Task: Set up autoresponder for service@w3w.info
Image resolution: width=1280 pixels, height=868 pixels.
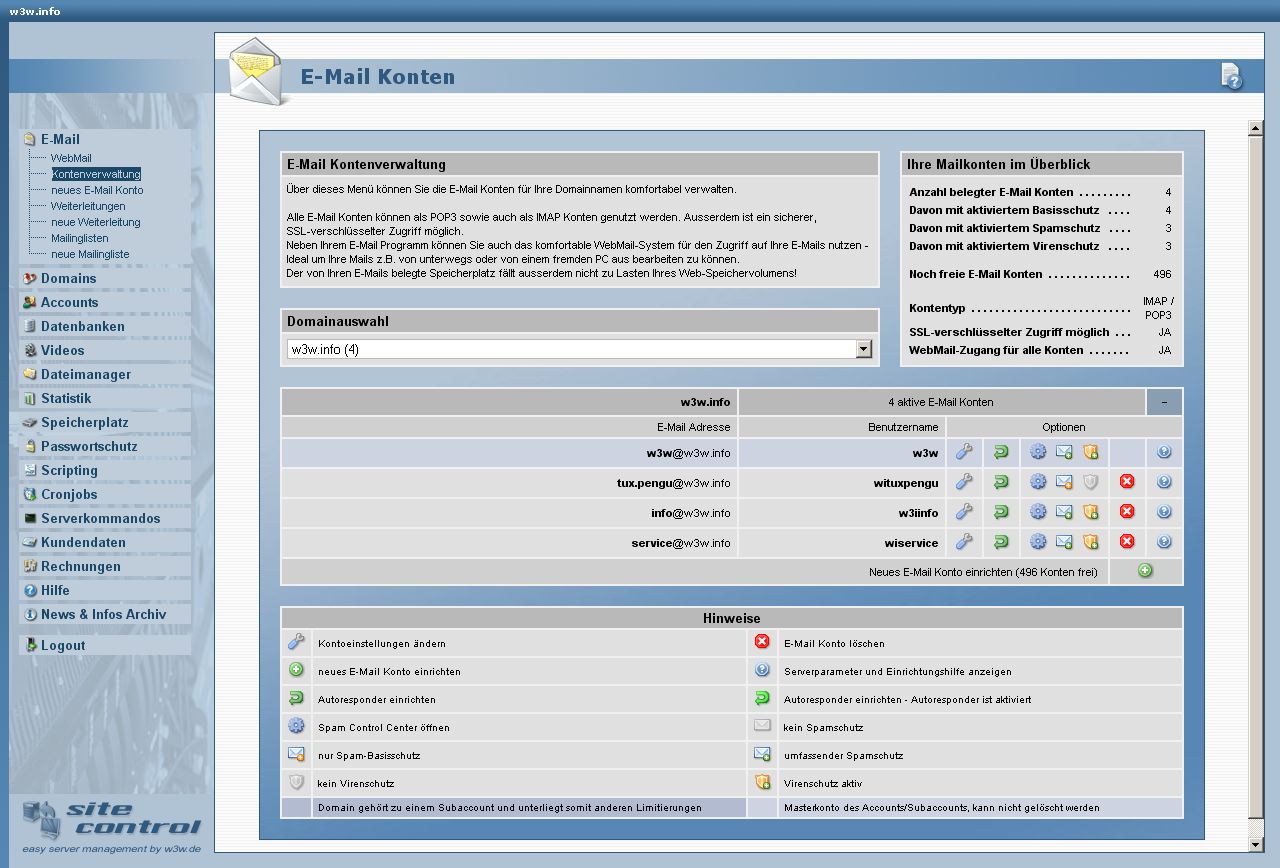Action: (1001, 542)
